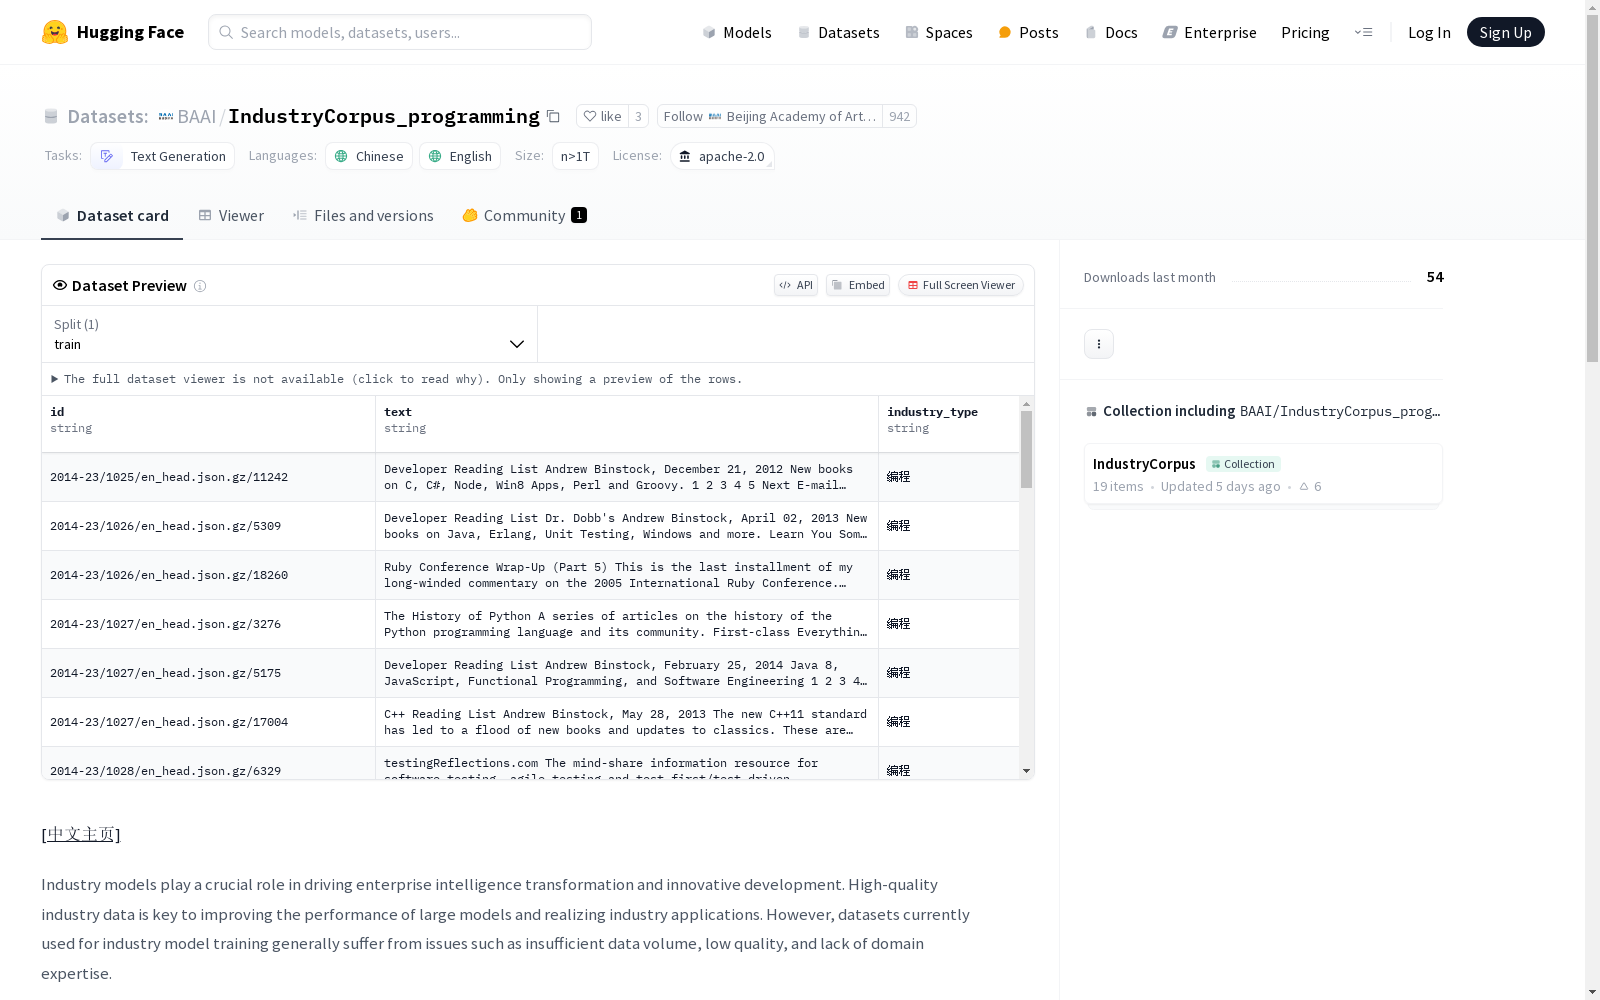Open Docs in top navigation

tap(1111, 32)
